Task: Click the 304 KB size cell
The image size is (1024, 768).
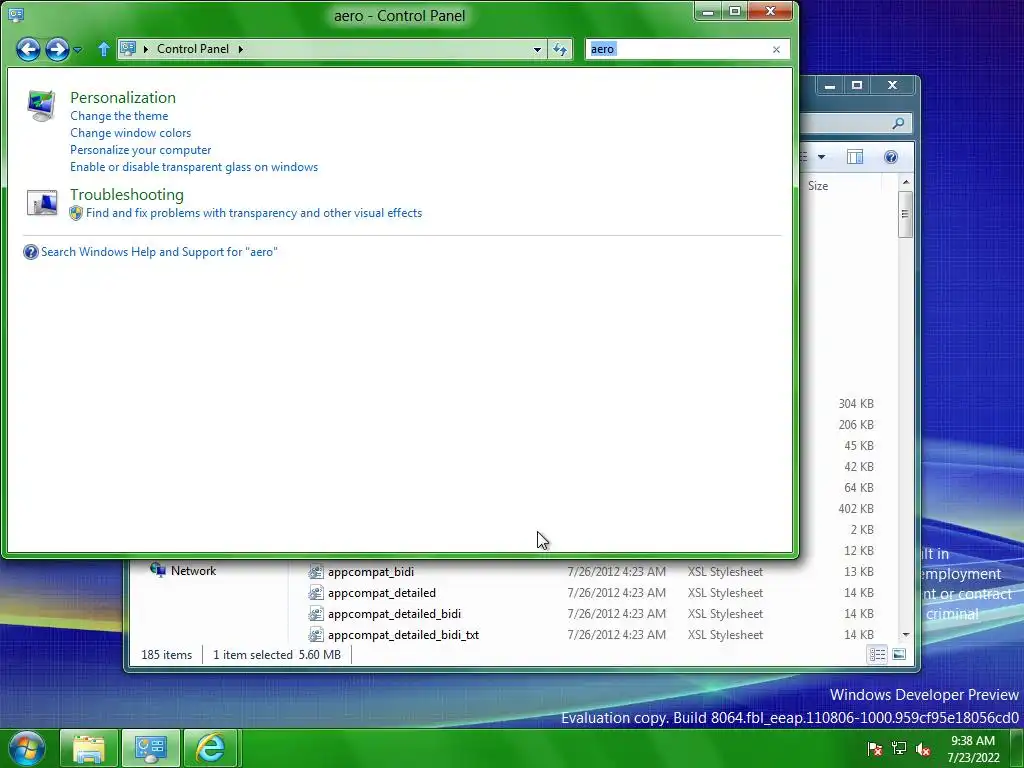Action: tap(856, 404)
